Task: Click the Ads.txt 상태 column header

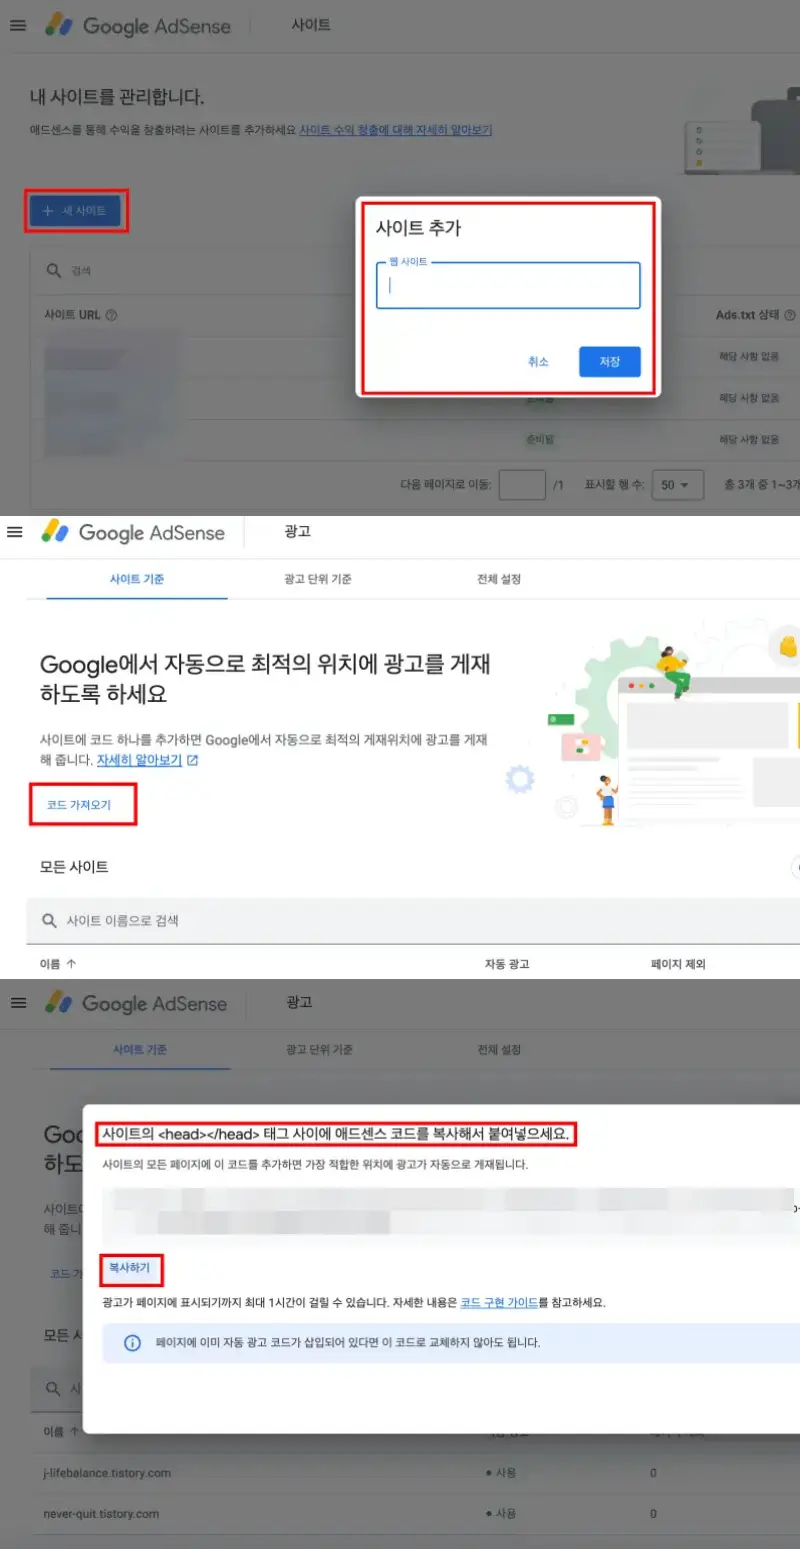Action: (x=747, y=314)
